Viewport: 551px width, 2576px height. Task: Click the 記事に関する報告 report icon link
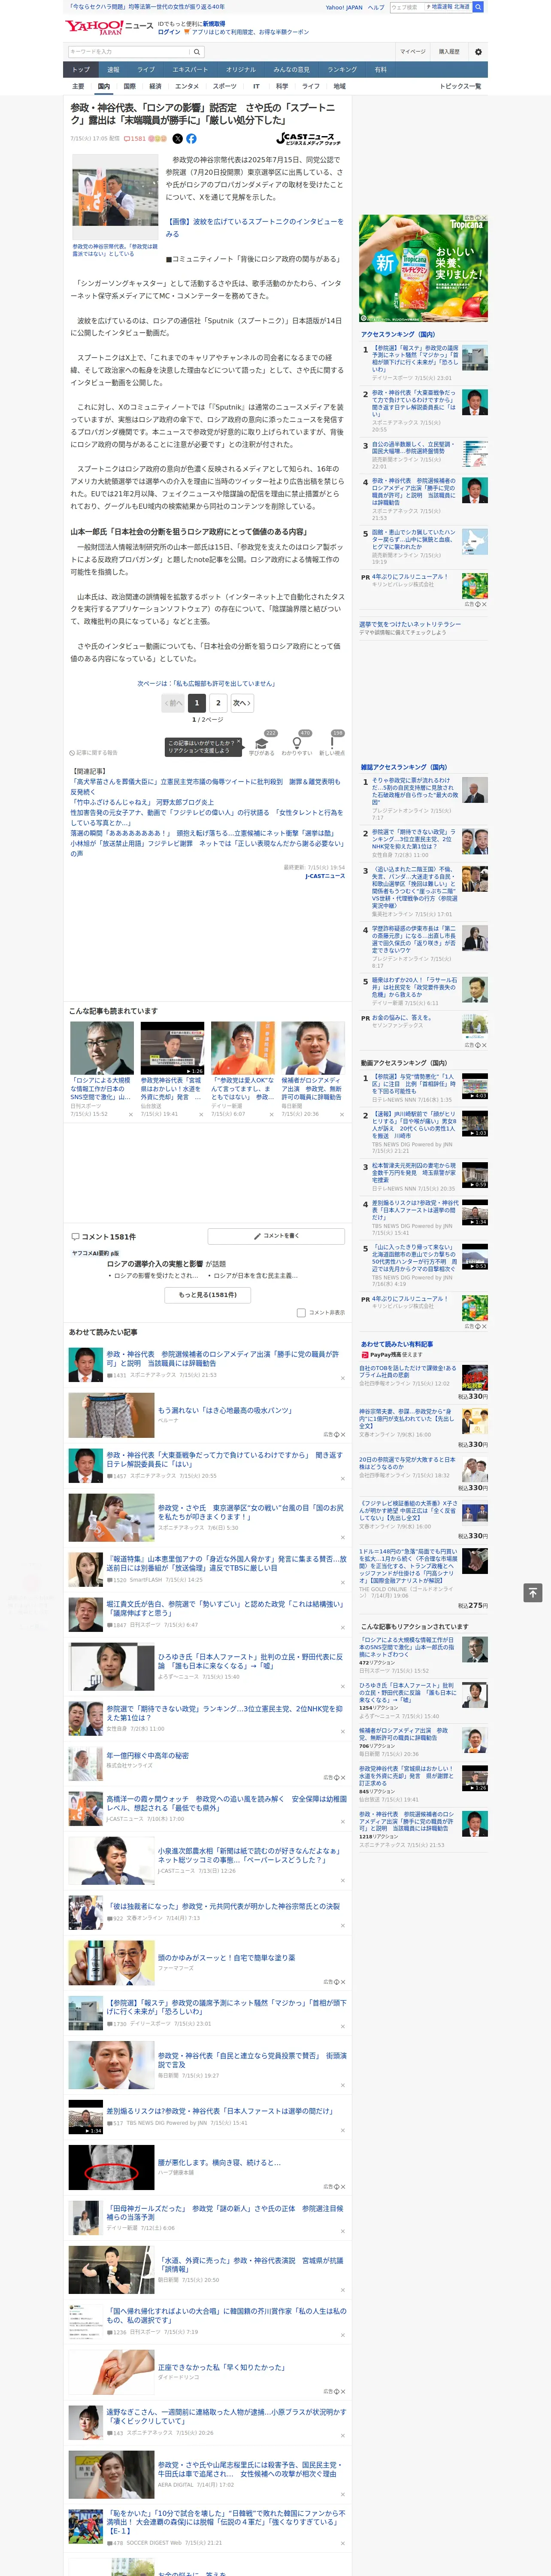[x=93, y=753]
